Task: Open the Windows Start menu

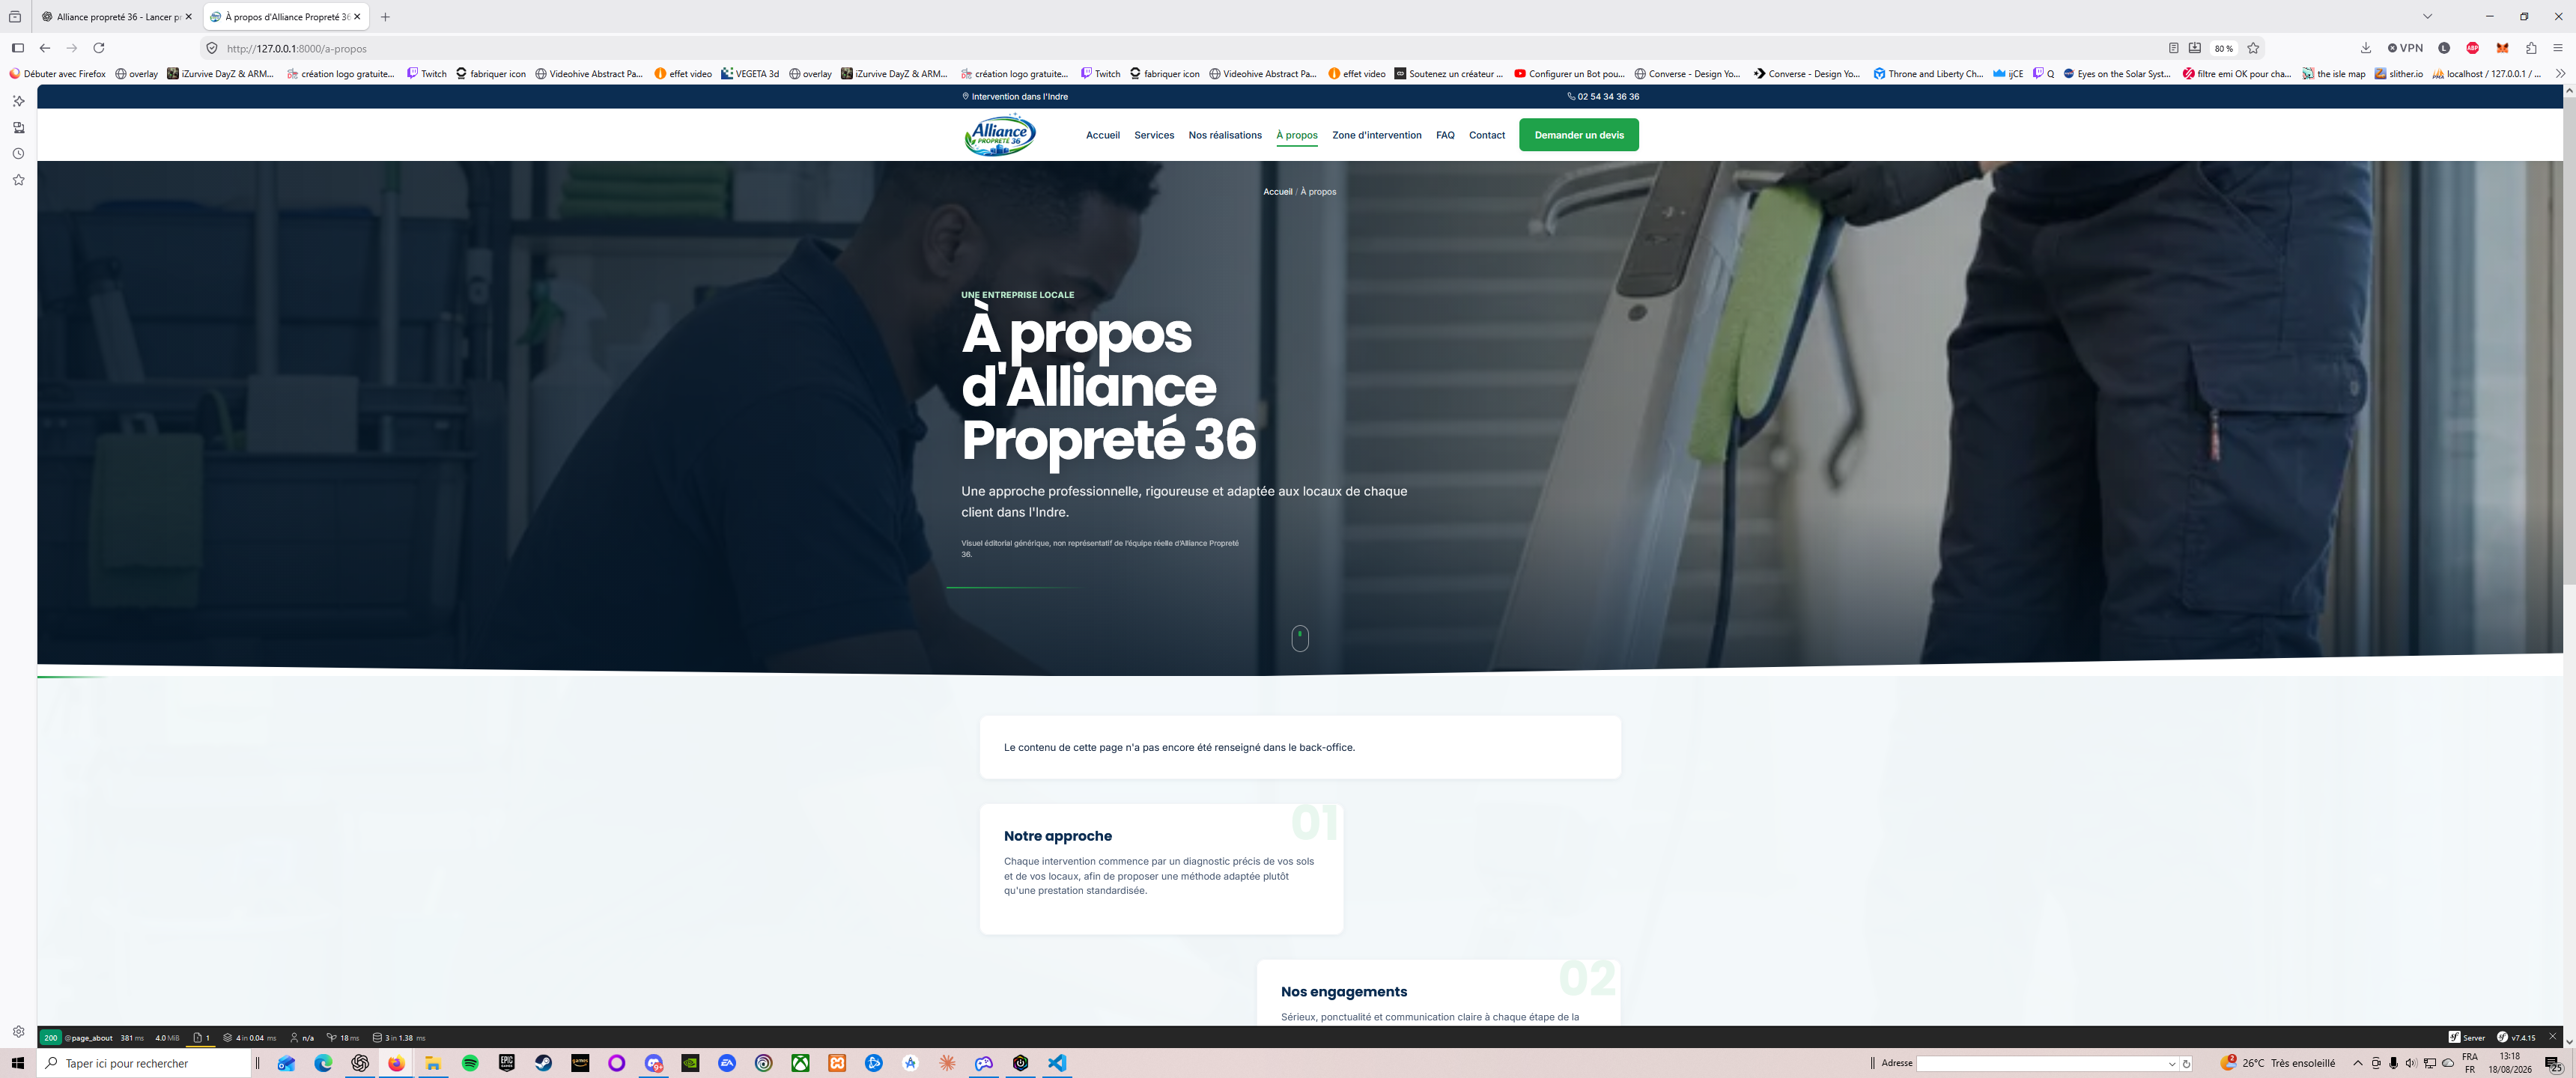Action: coord(18,1063)
